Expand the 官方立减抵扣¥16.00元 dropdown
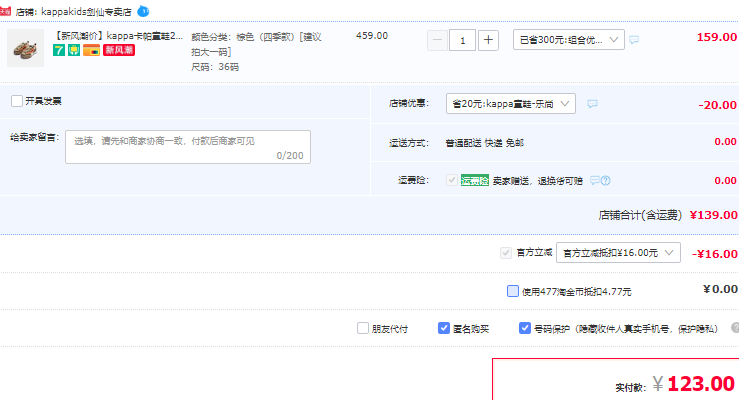Viewport: 739px width, 400px height. pos(618,253)
